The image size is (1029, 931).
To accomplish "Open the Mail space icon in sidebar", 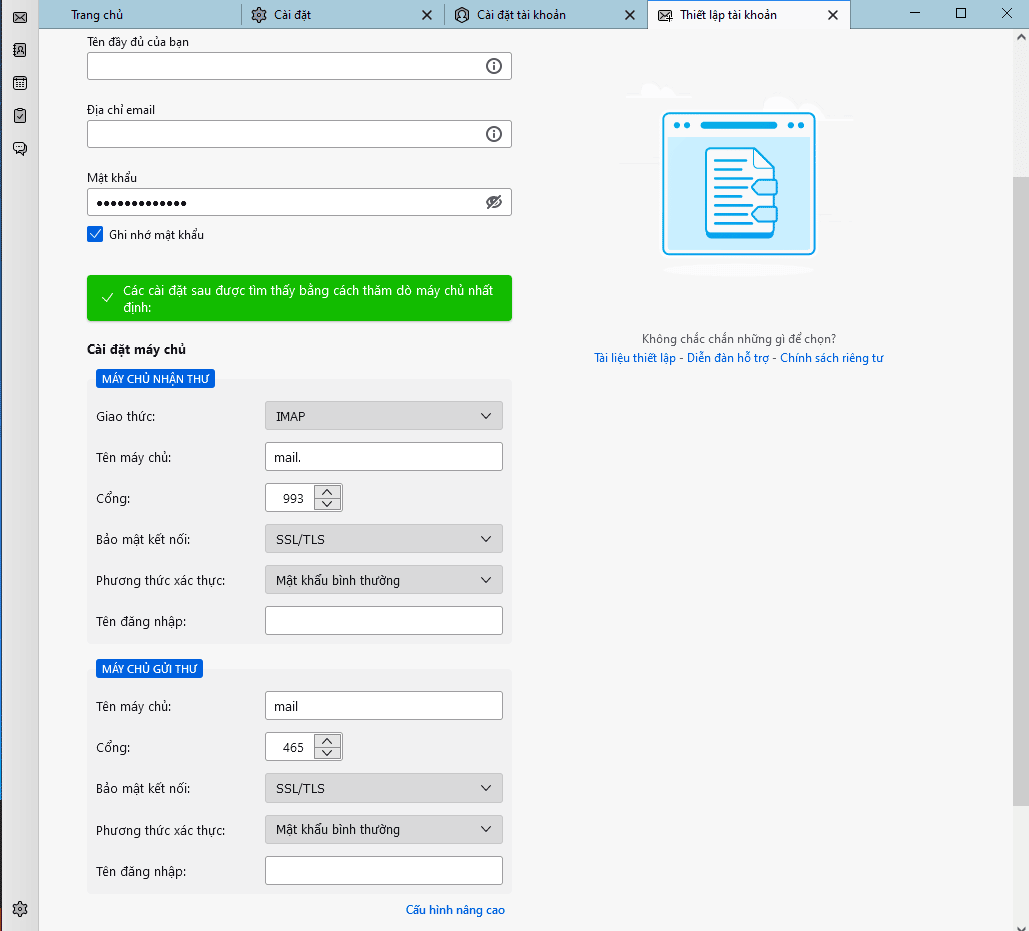I will coord(19,17).
